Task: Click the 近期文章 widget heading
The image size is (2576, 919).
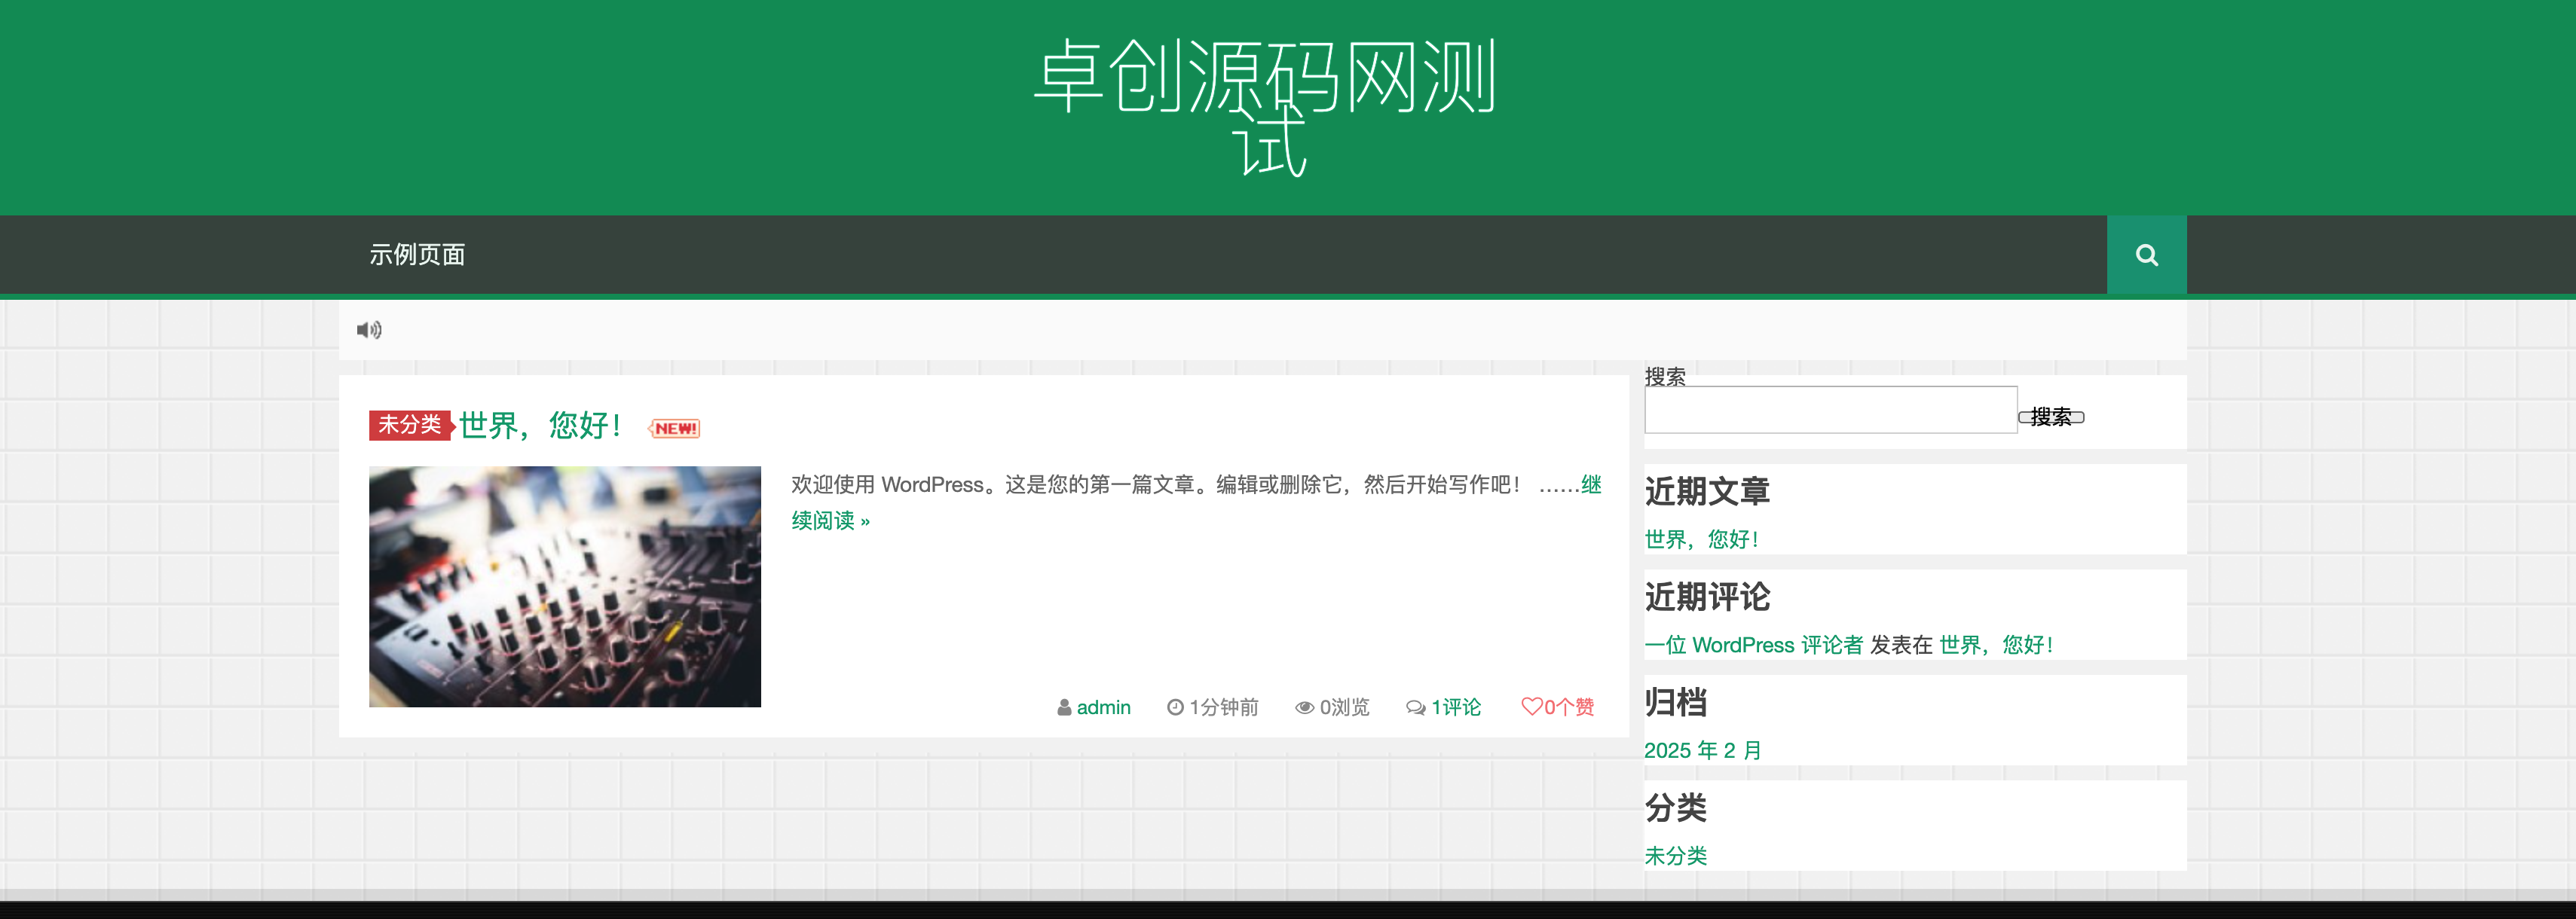Action: pos(1707,491)
